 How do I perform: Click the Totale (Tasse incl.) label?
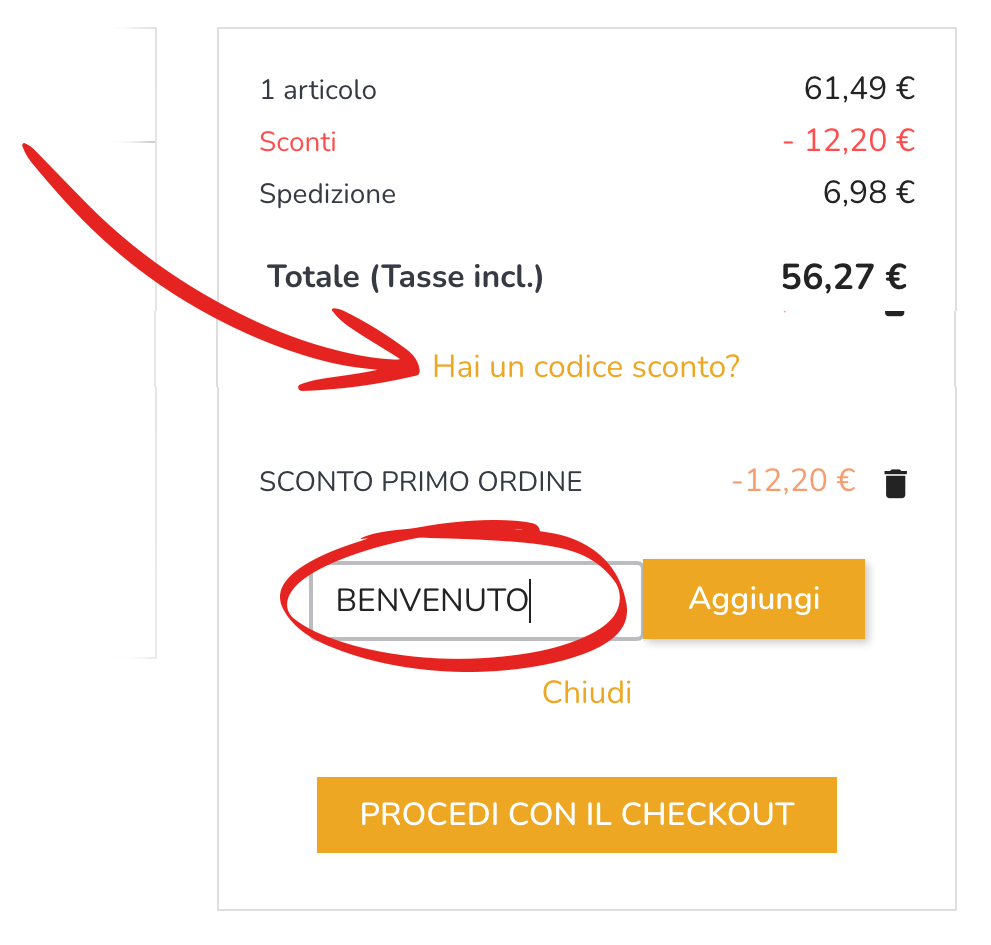(405, 277)
